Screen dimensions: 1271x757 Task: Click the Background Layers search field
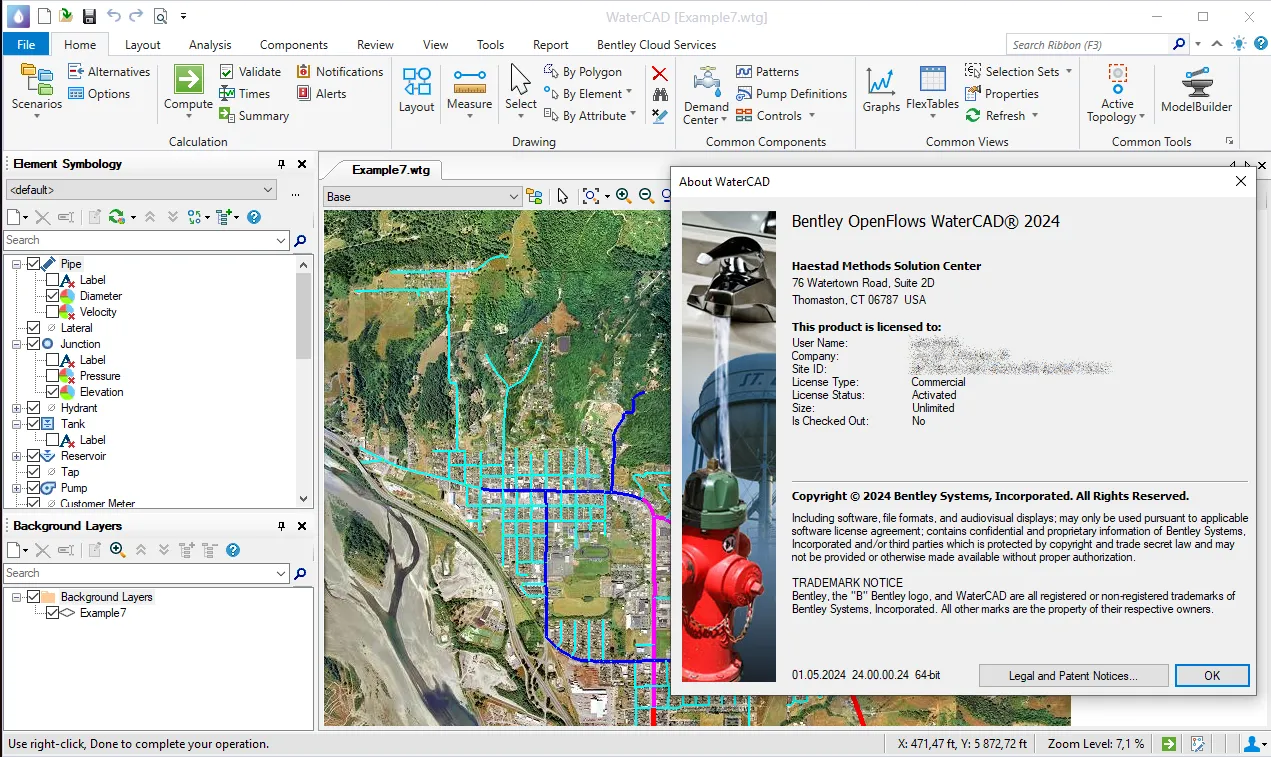[138, 573]
